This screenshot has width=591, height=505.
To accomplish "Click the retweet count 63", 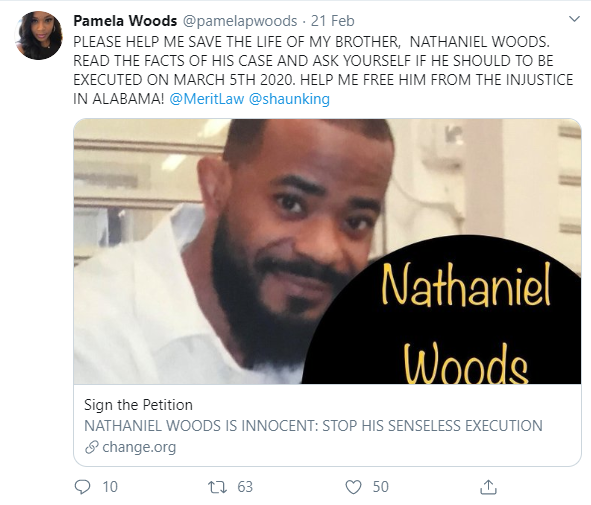I will pyautogui.click(x=245, y=487).
